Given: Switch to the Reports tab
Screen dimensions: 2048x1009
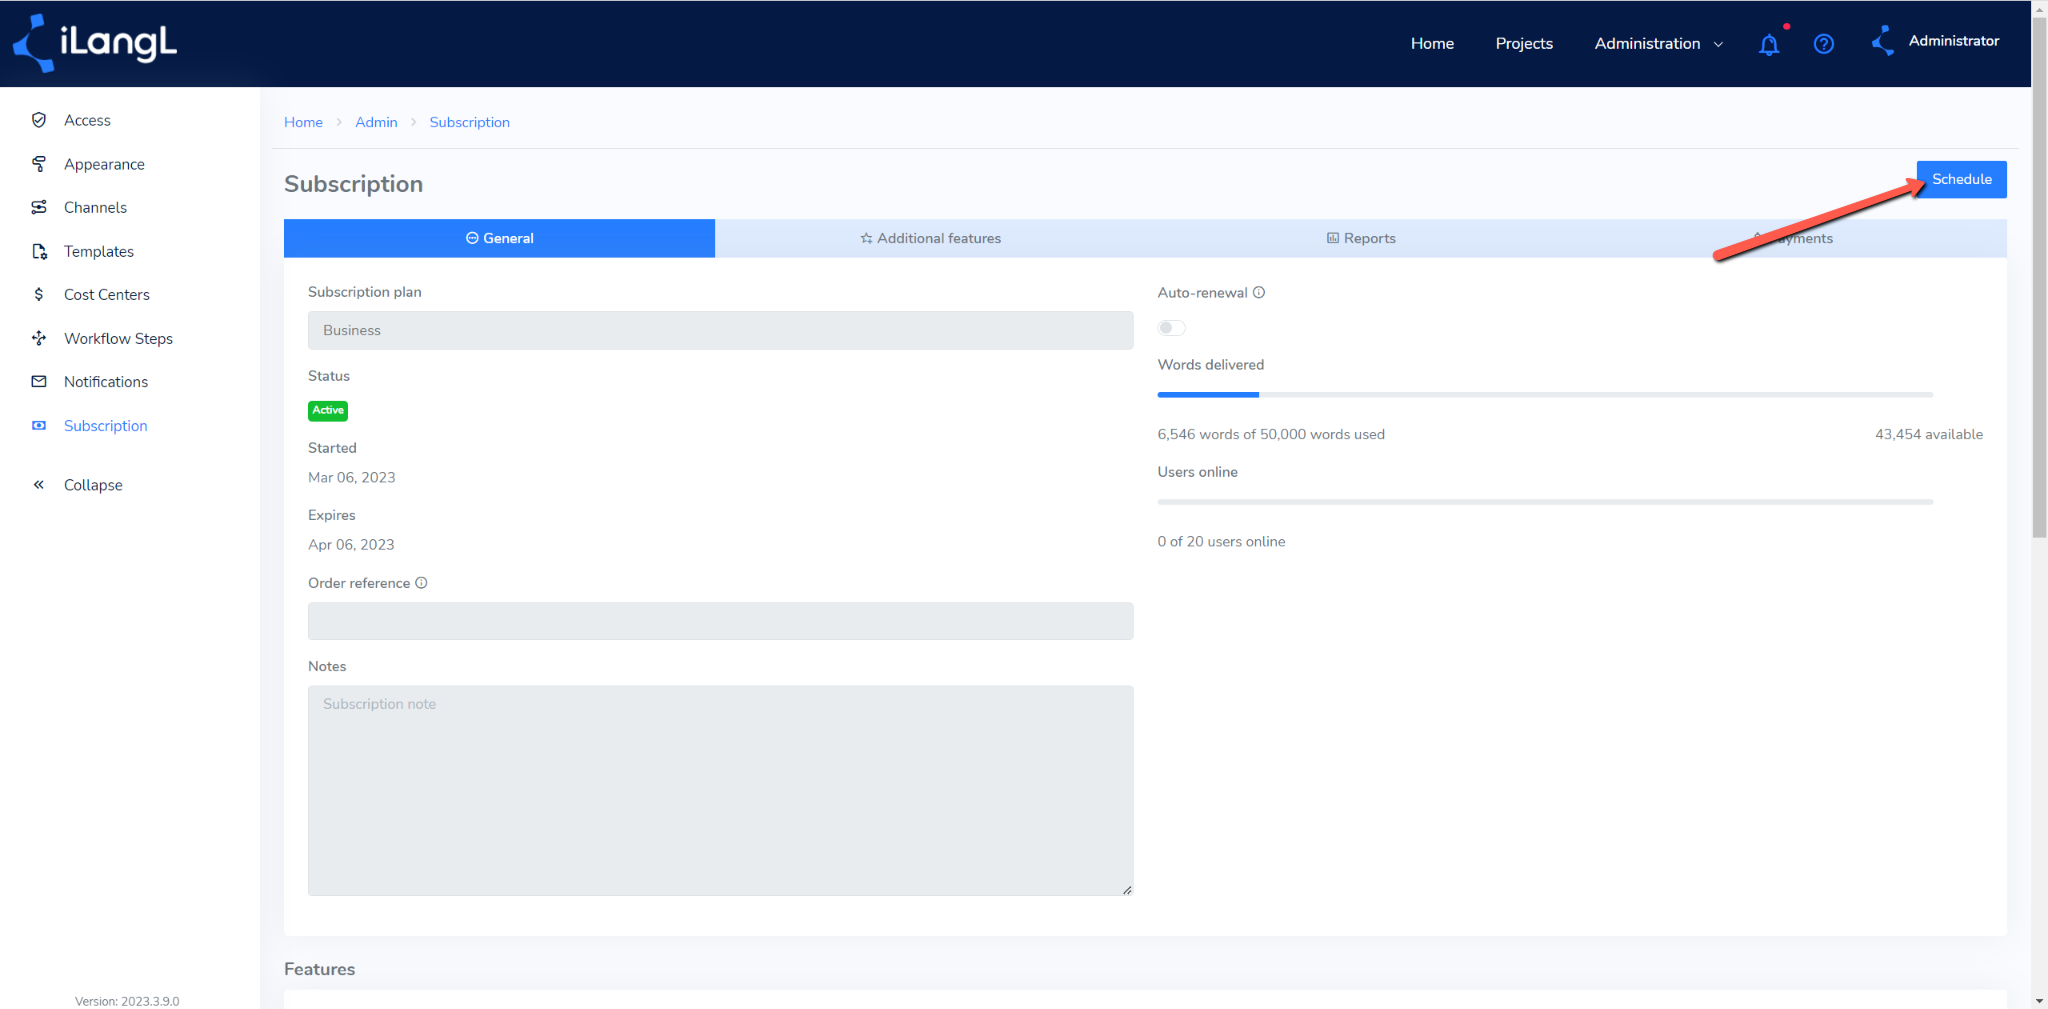Looking at the screenshot, I should coord(1361,238).
